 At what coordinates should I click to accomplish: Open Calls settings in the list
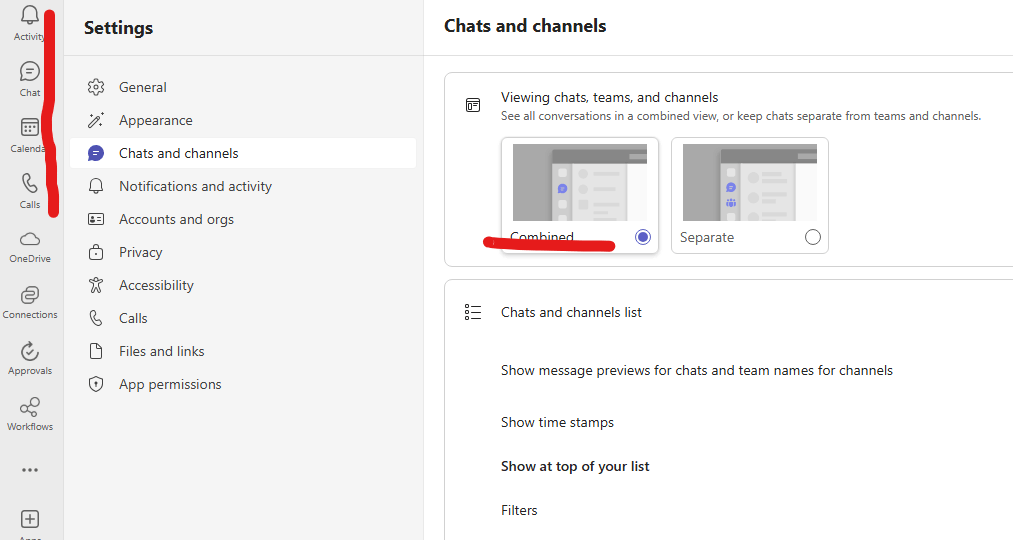(x=243, y=318)
